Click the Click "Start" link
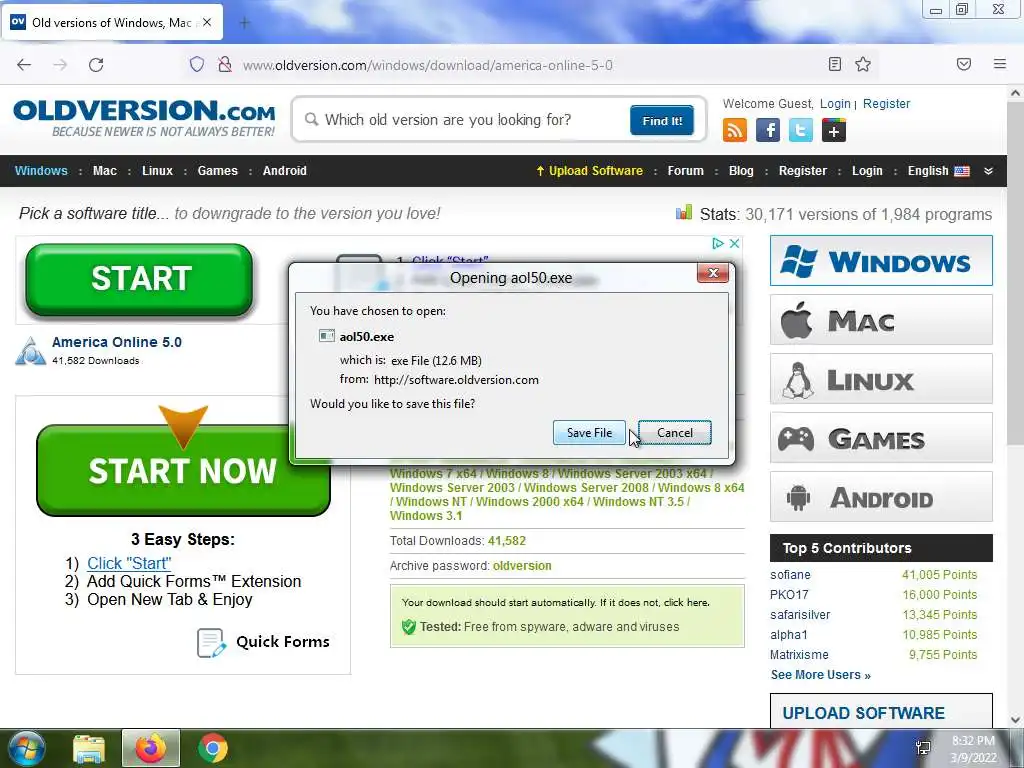The width and height of the screenshot is (1024, 768). pyautogui.click(x=129, y=563)
